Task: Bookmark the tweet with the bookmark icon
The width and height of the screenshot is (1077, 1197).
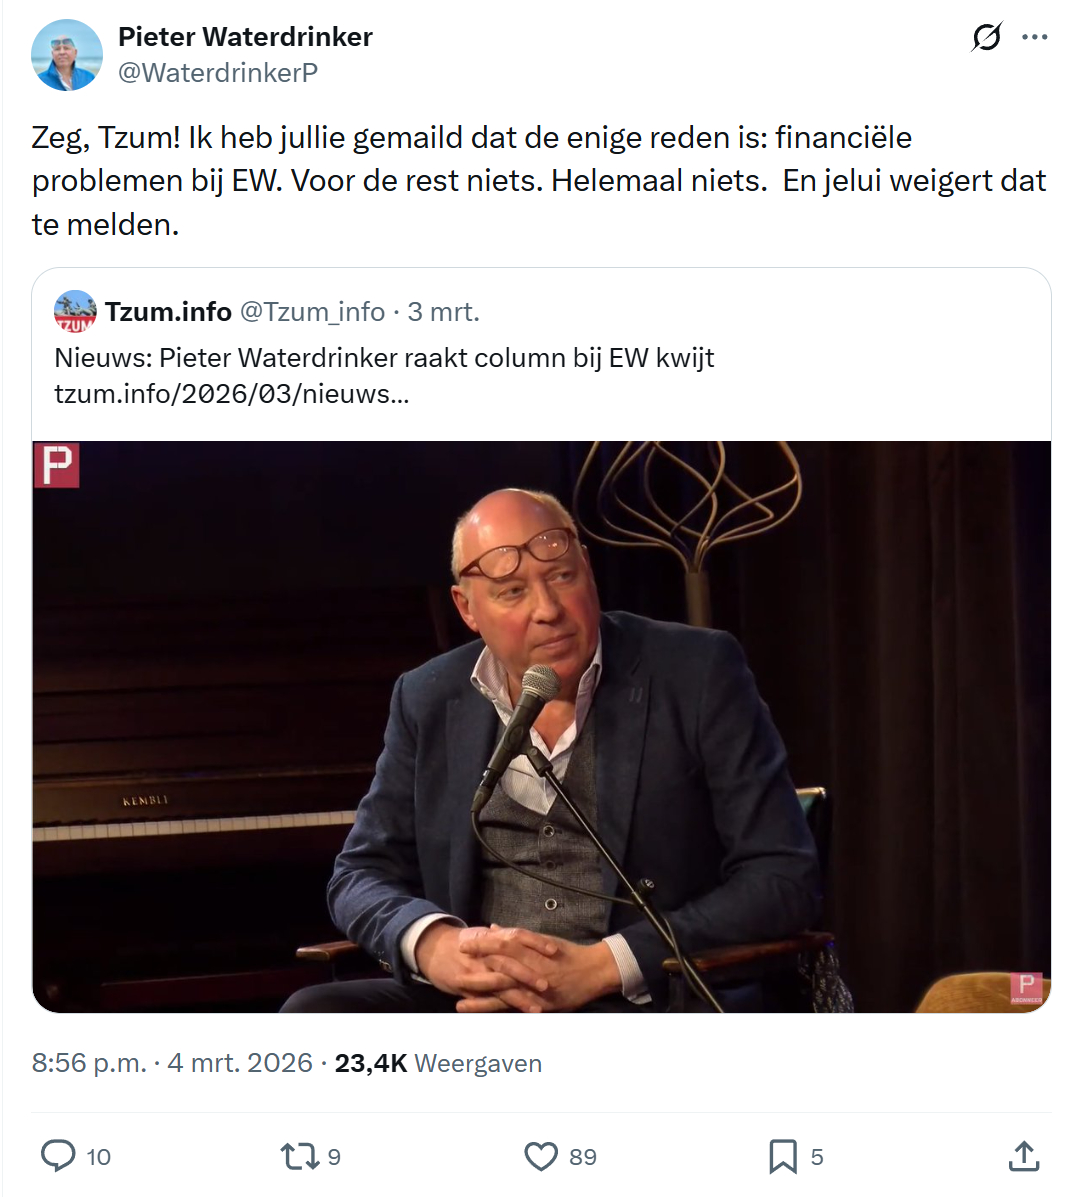Action: pos(783,1156)
